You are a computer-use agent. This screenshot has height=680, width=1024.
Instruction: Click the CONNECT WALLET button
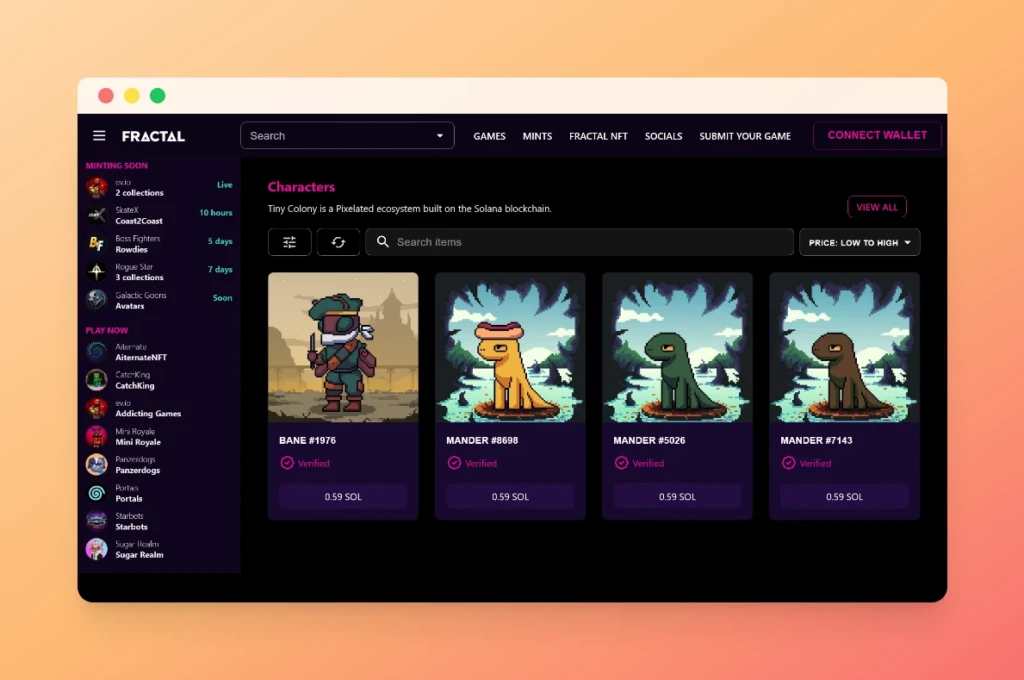877,135
